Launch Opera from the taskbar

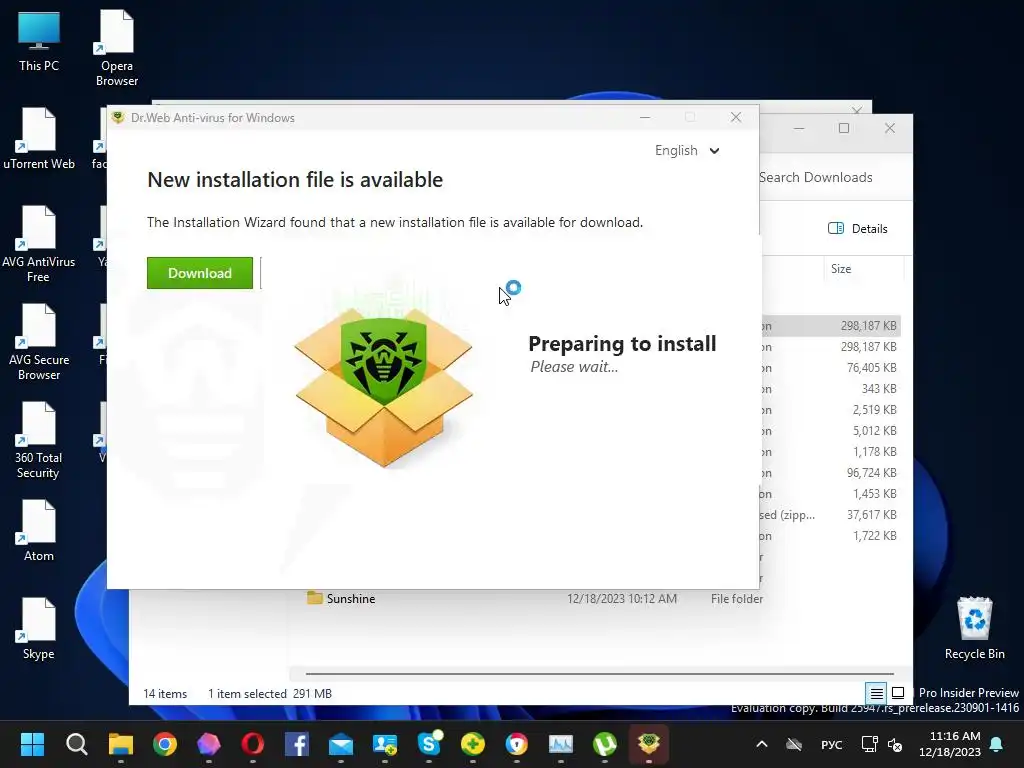tap(253, 744)
